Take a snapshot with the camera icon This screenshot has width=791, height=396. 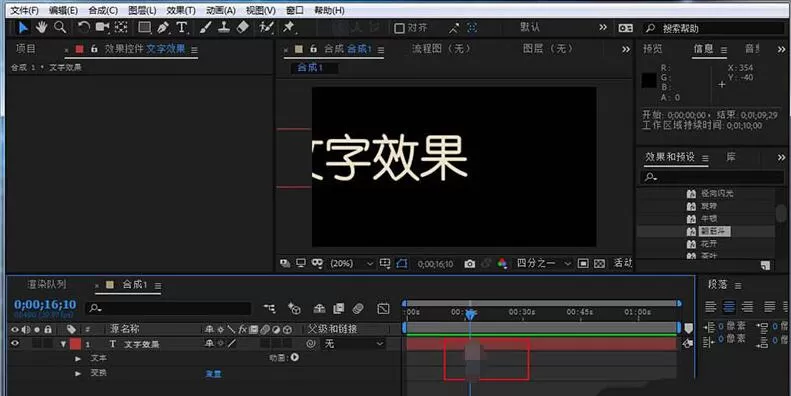point(470,264)
